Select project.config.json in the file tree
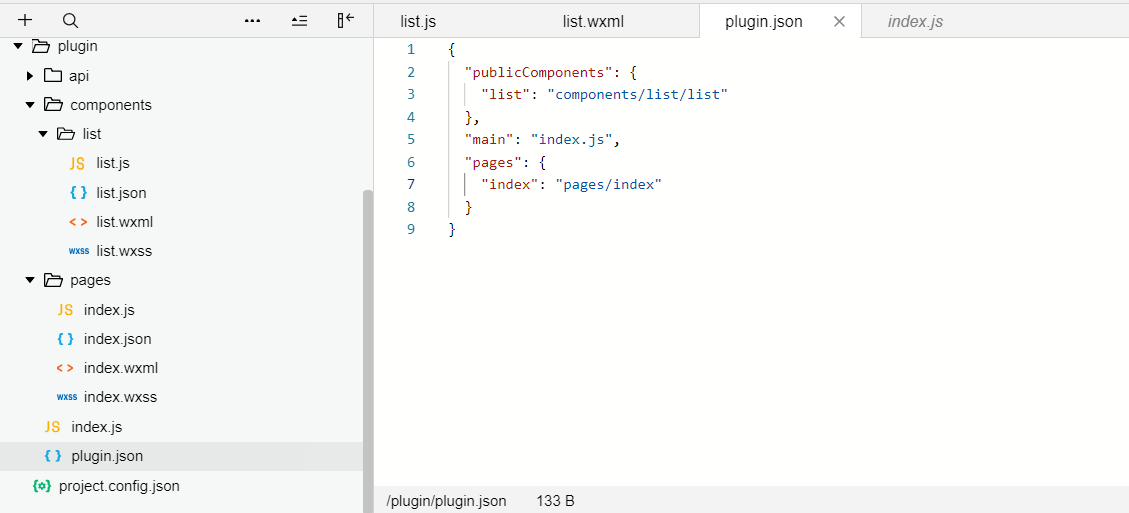1129x513 pixels. (119, 486)
